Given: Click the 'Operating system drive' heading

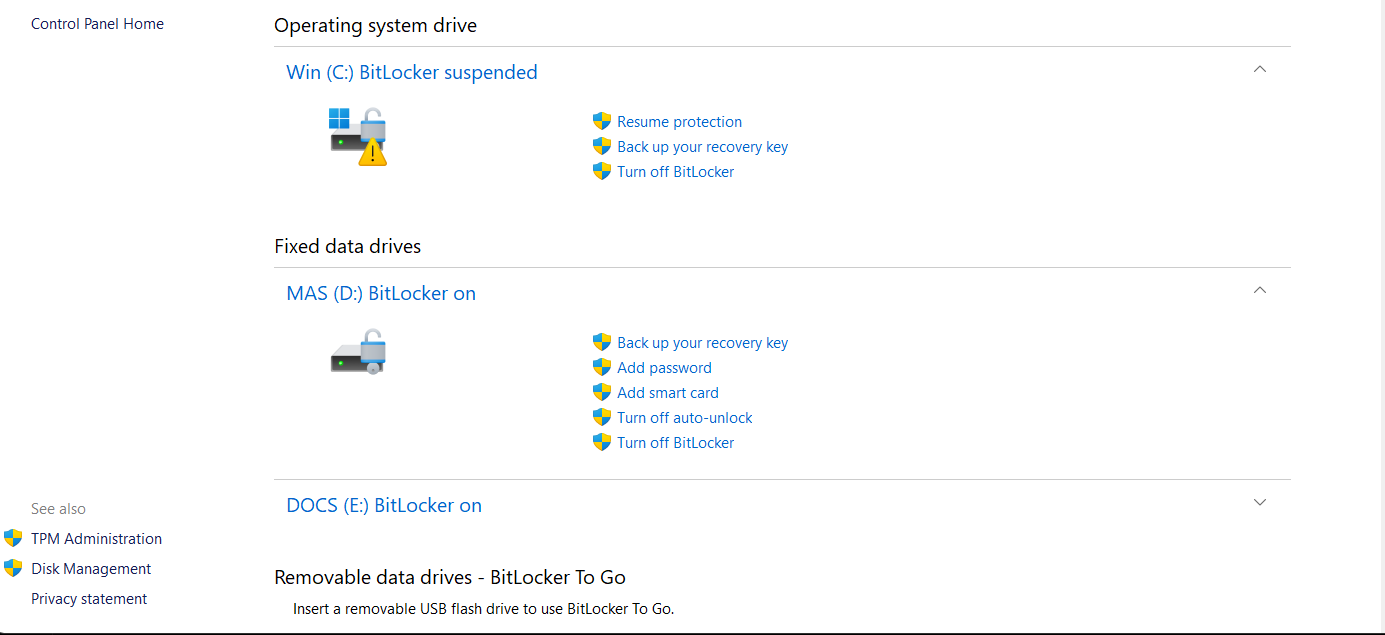Looking at the screenshot, I should pyautogui.click(x=375, y=25).
